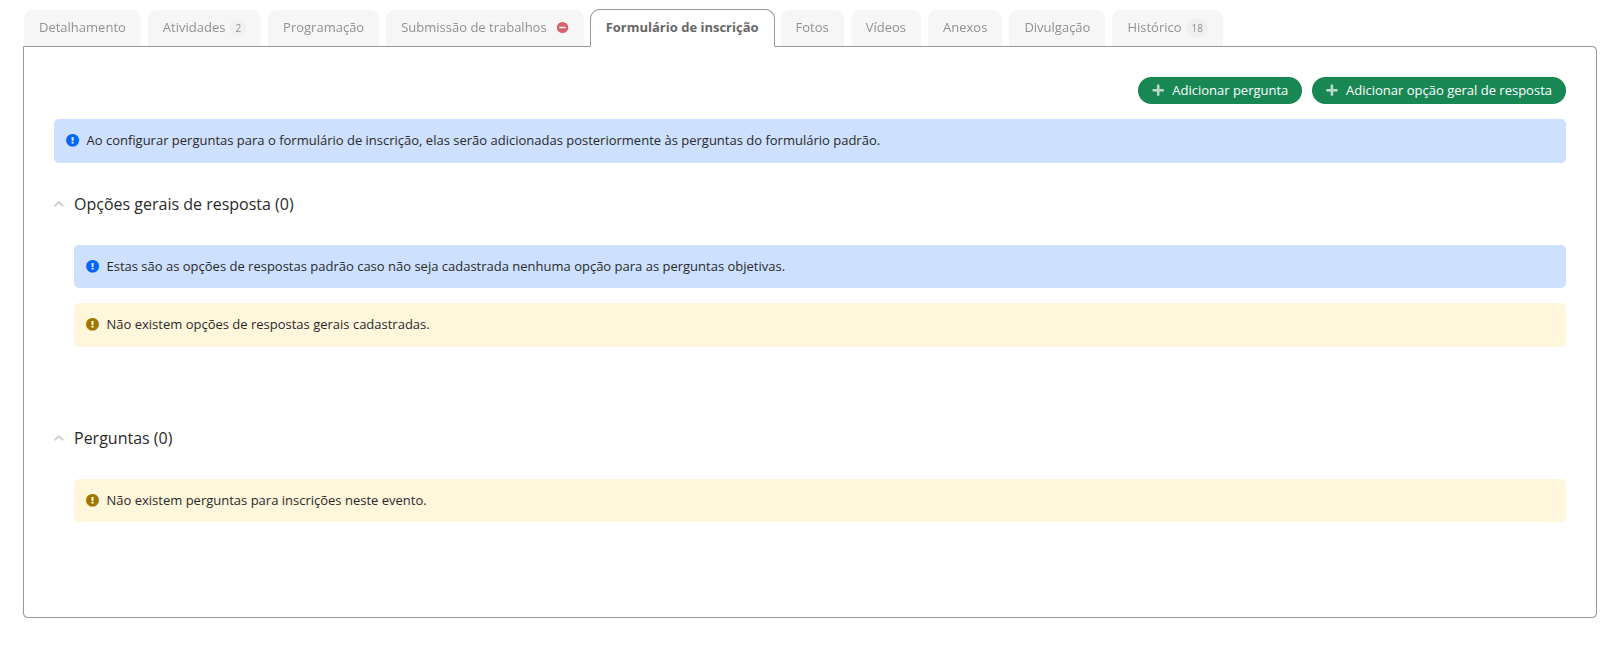Click warning icon beside 'Não existem perguntas'
This screenshot has width=1616, height=645.
click(92, 501)
